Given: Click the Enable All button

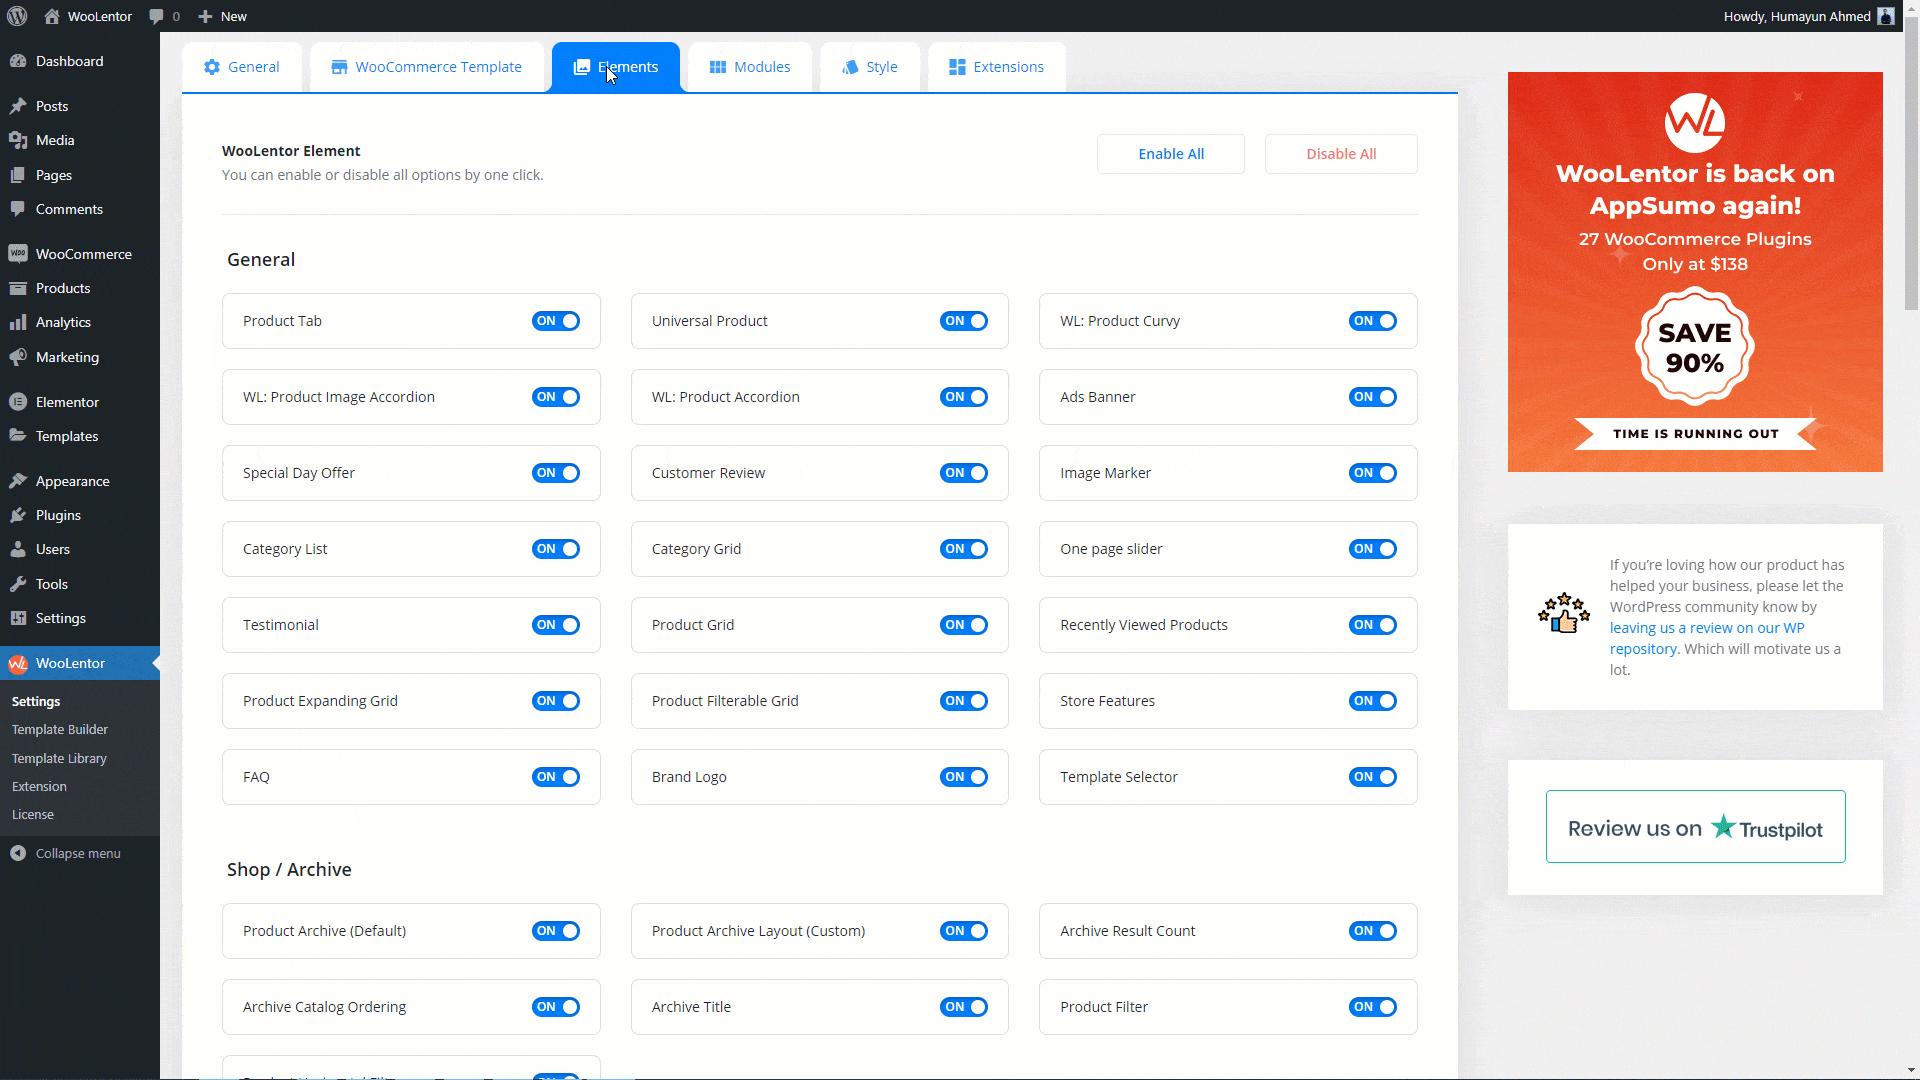Looking at the screenshot, I should click(1170, 153).
